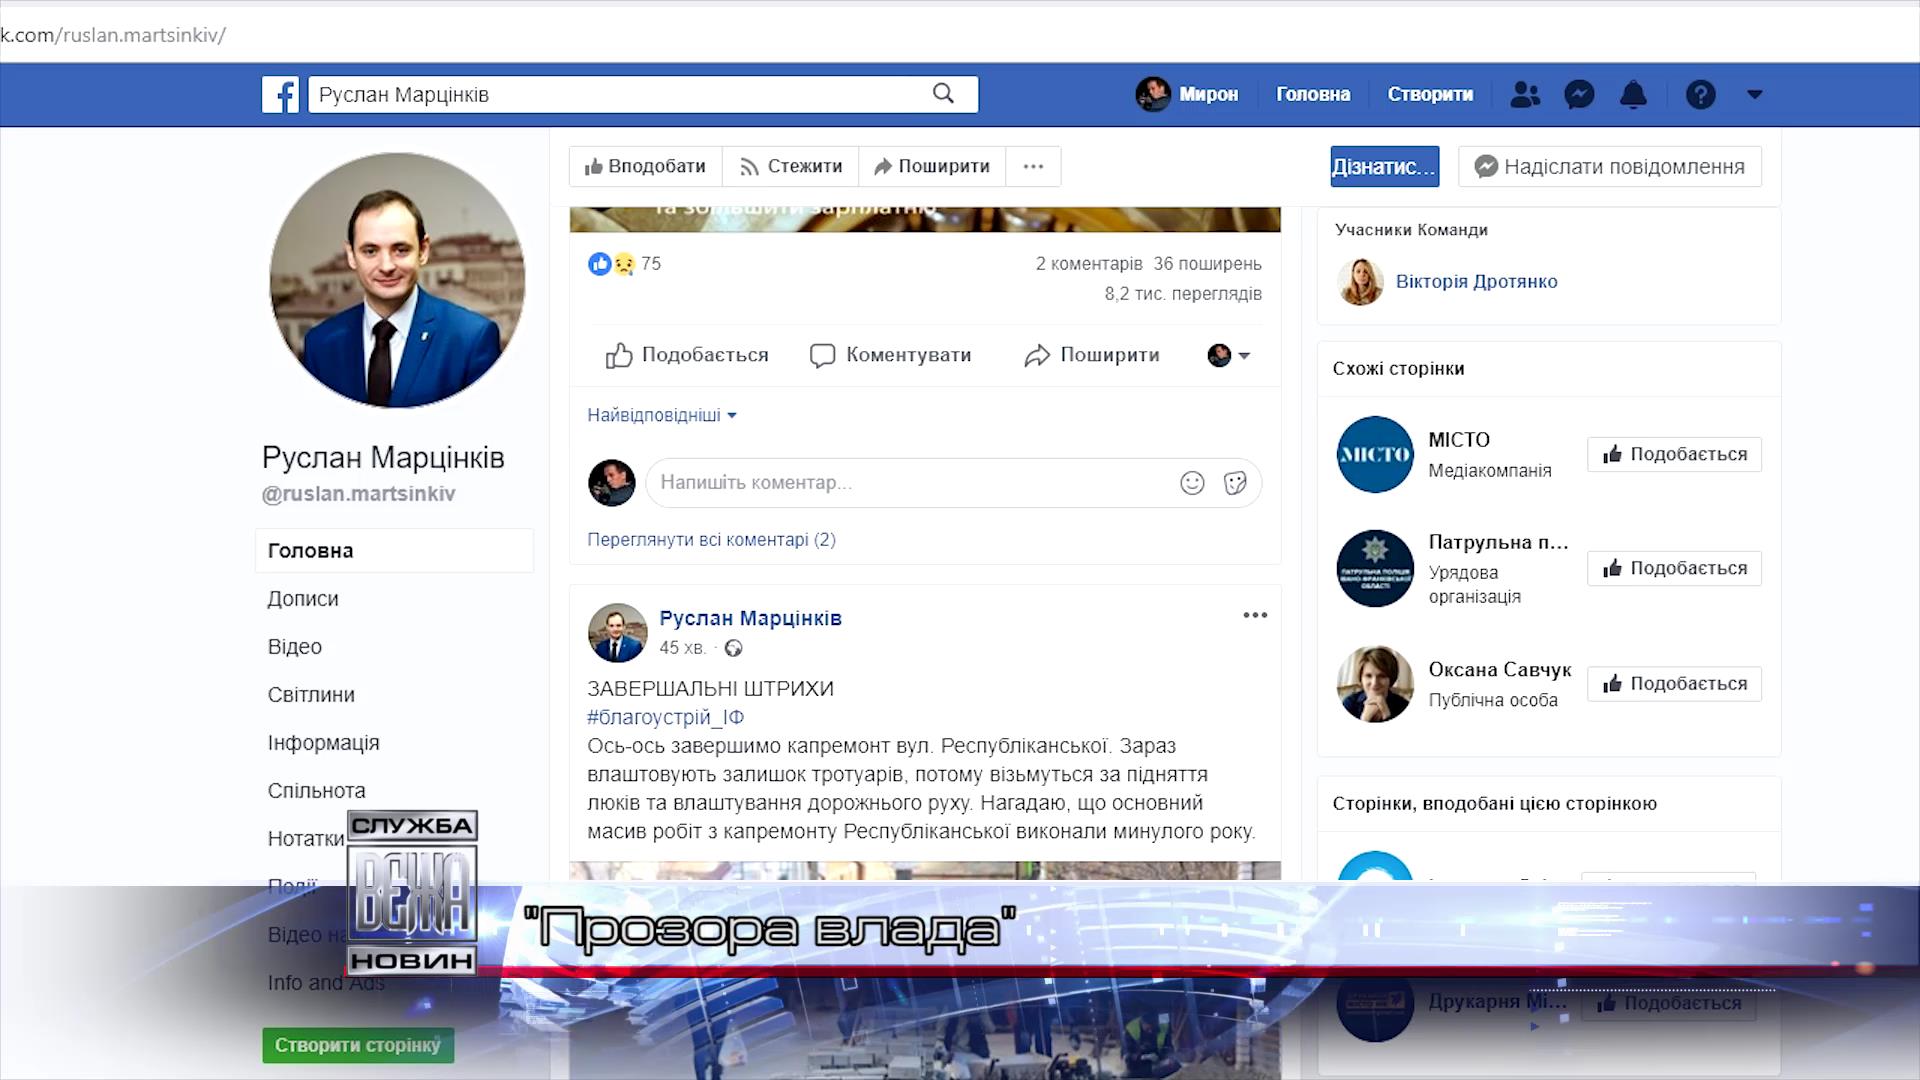Image resolution: width=1920 pixels, height=1080 pixels.
Task: Click the commenter avatar beside comment box
Action: tap(612, 483)
